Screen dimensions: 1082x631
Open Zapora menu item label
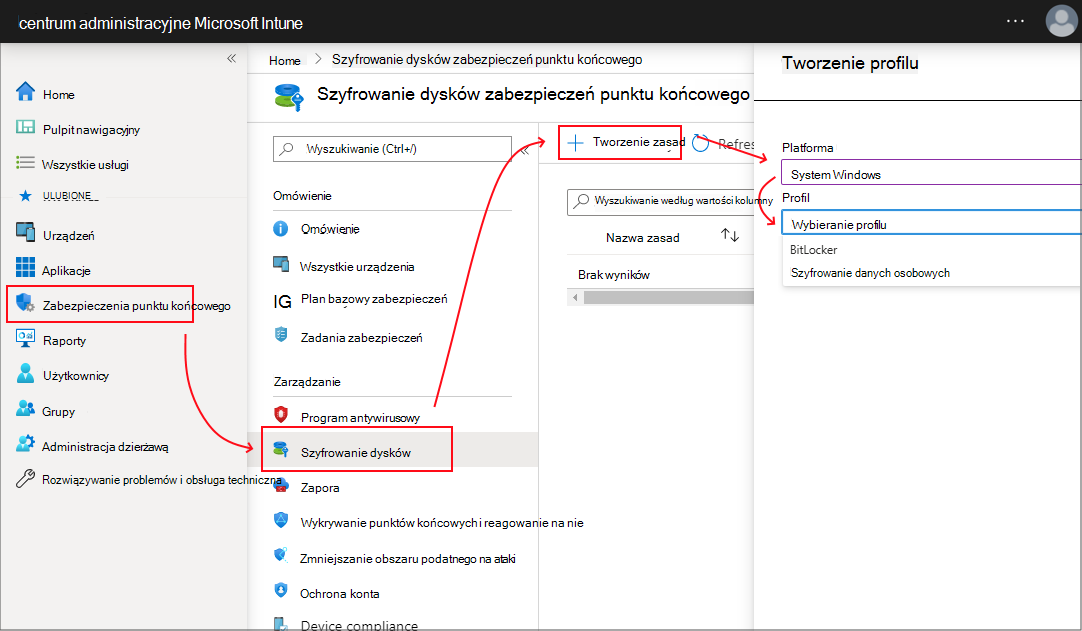coord(320,487)
